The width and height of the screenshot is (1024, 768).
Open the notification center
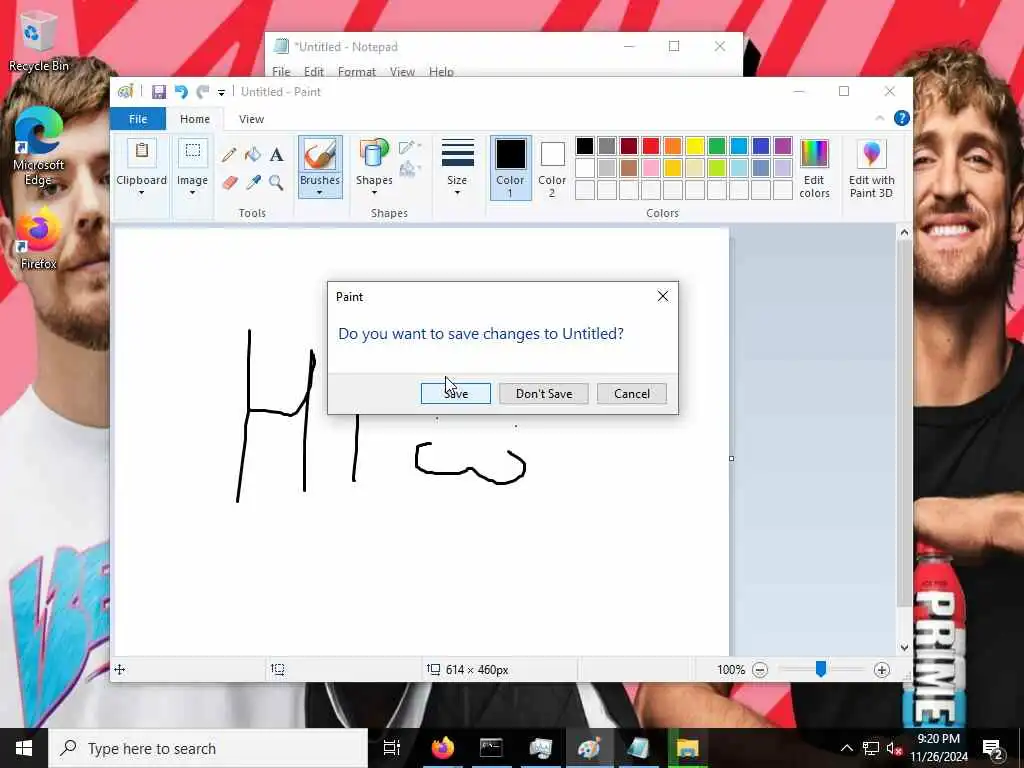992,748
